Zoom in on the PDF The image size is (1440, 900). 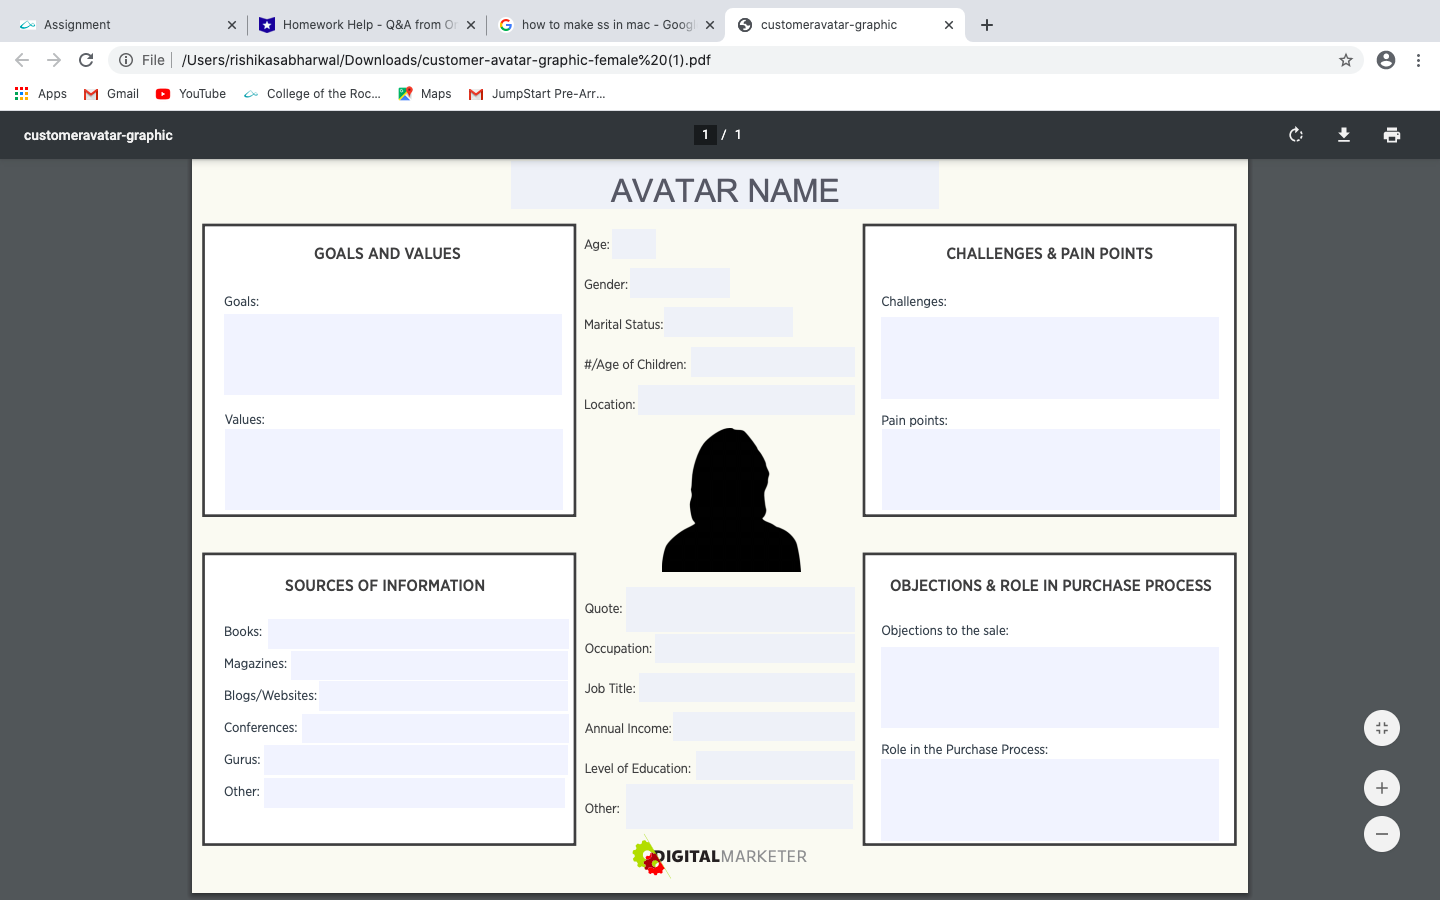pyautogui.click(x=1382, y=788)
